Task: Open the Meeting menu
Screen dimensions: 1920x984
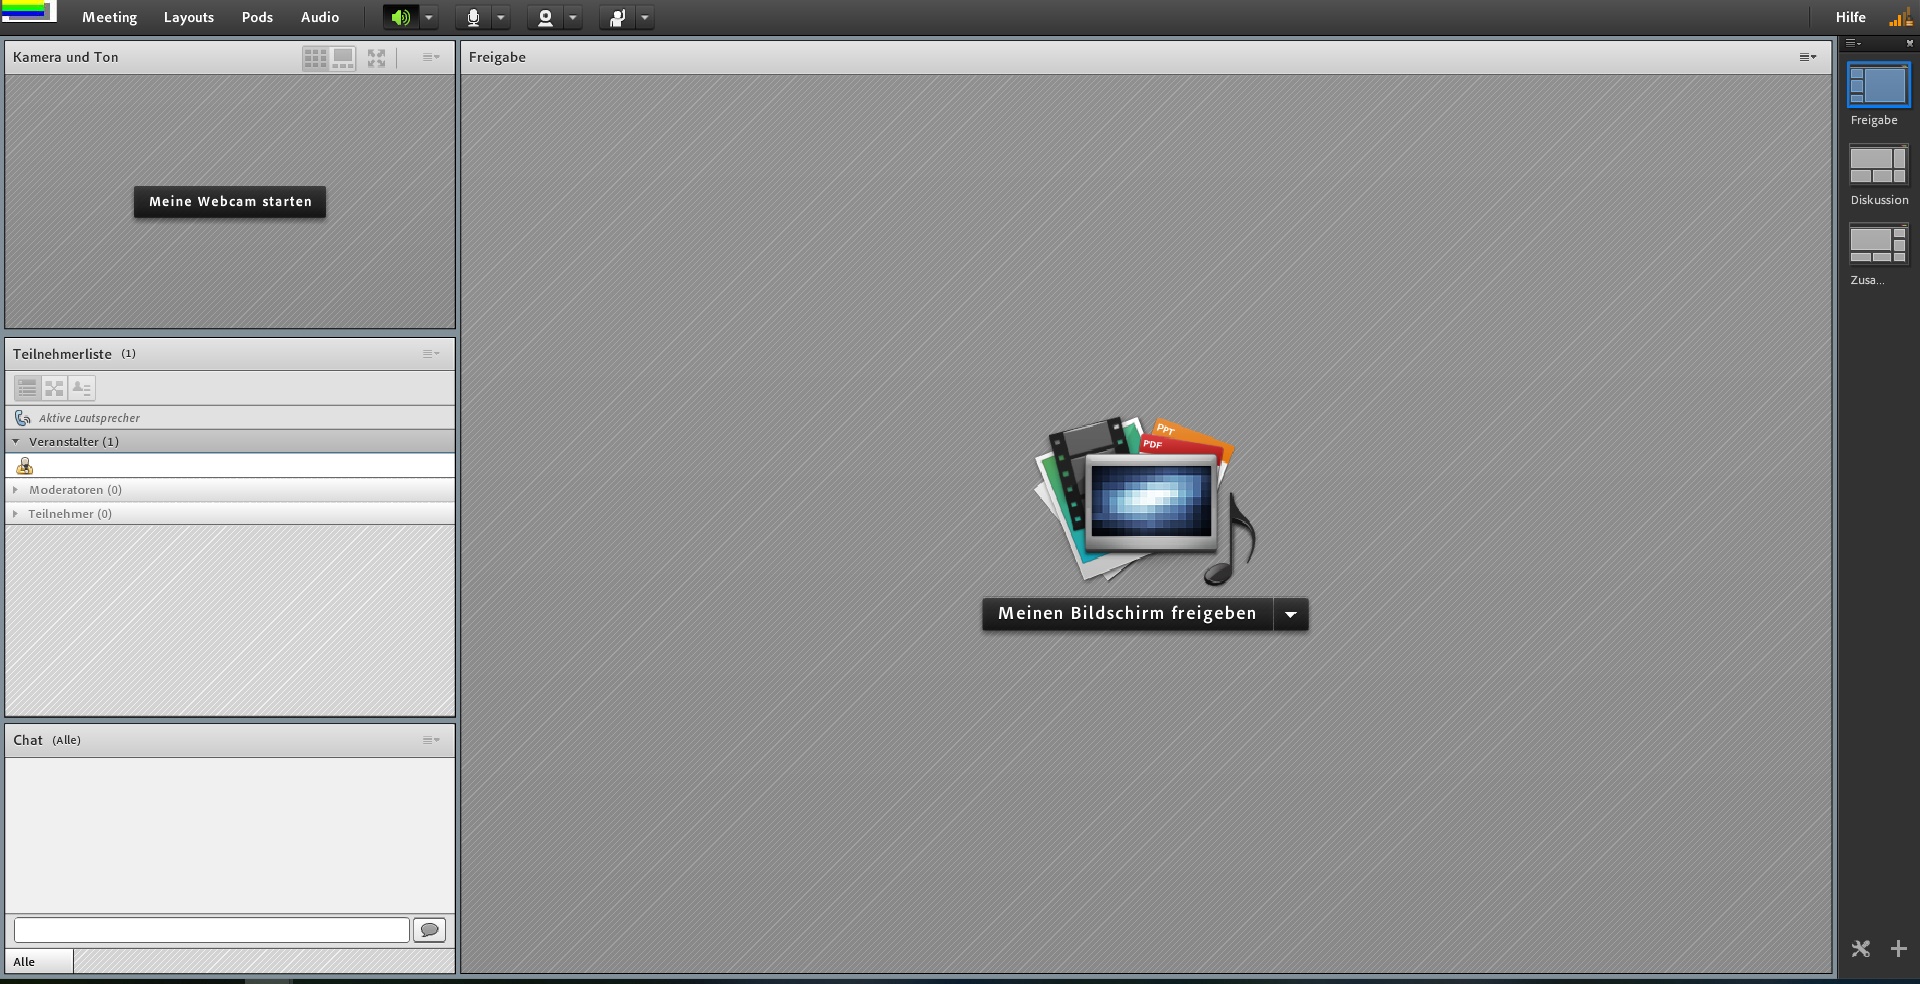Action: point(109,17)
